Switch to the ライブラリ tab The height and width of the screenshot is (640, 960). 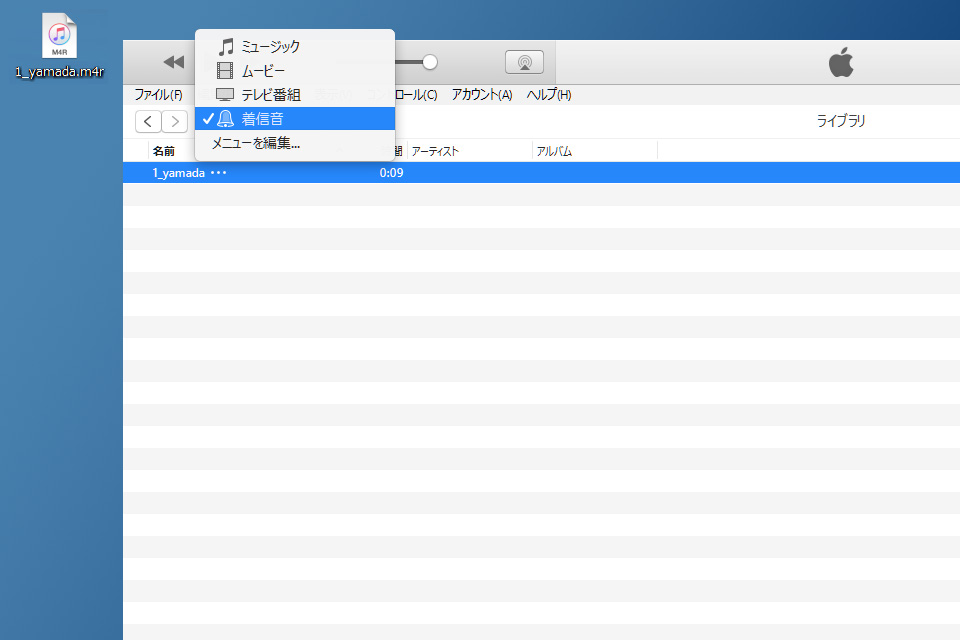click(x=841, y=121)
